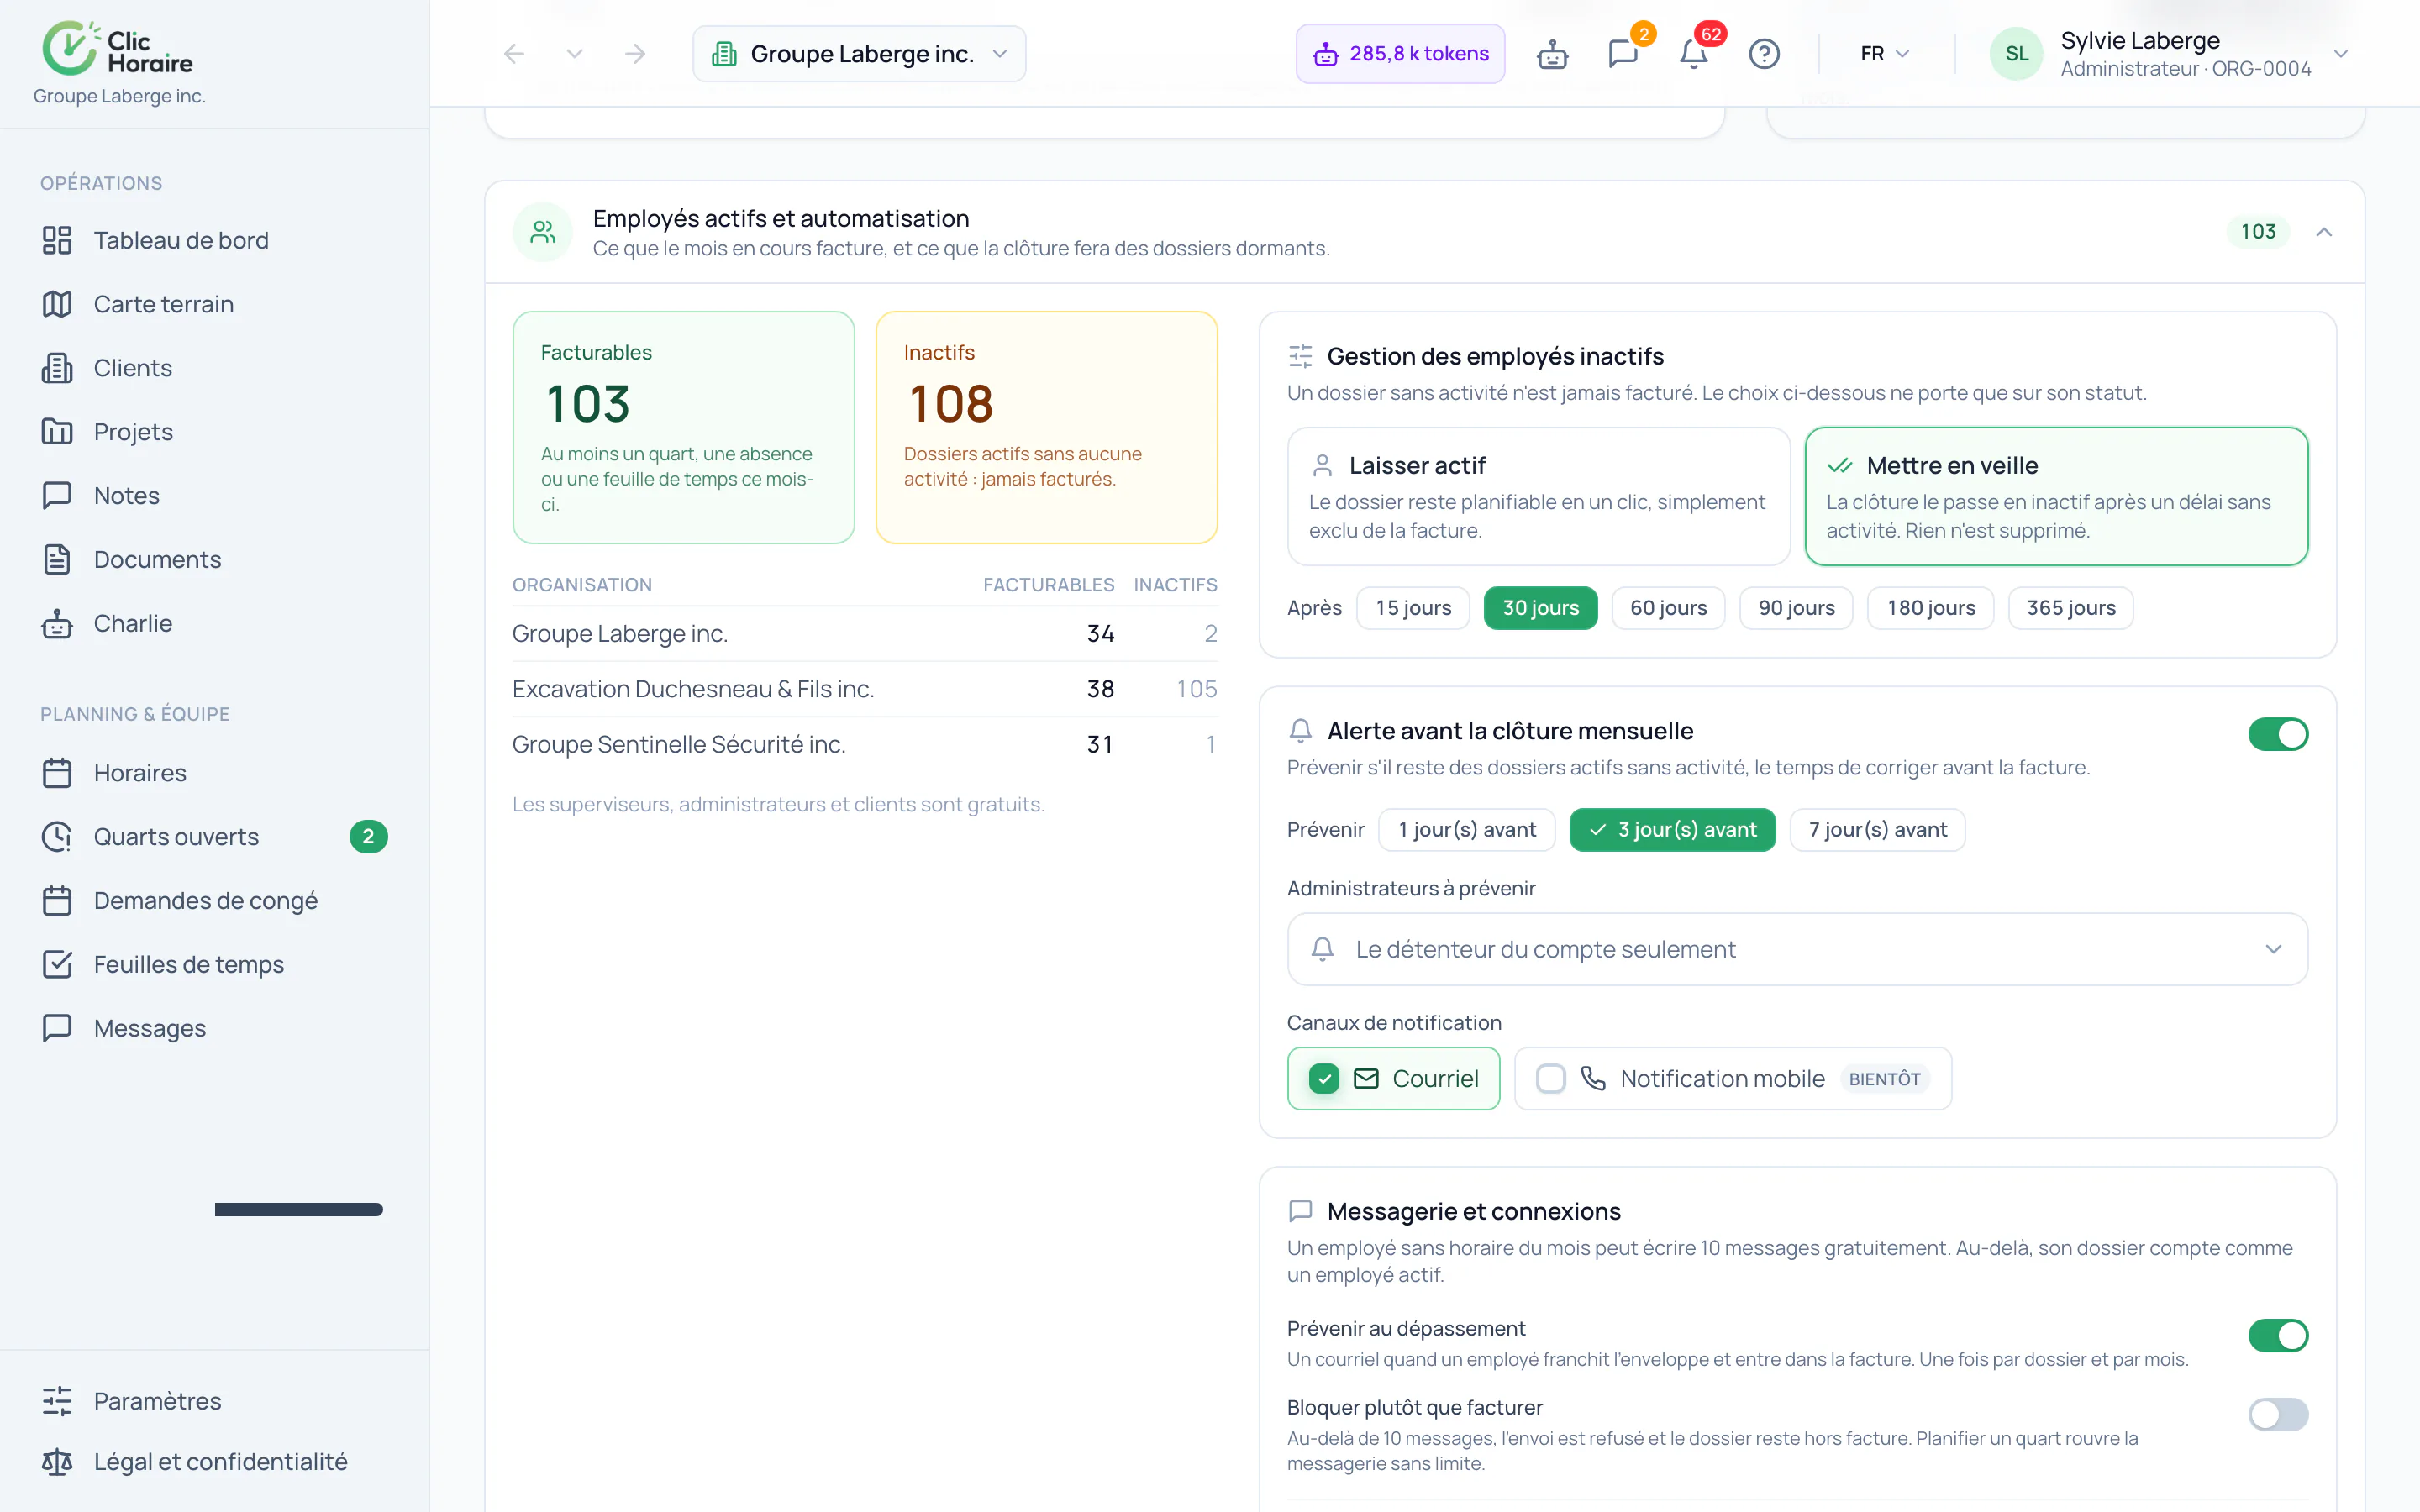The image size is (2420, 1512).
Task: Click the Excavation Duchesneau & Fils inc. row
Action: (x=865, y=689)
